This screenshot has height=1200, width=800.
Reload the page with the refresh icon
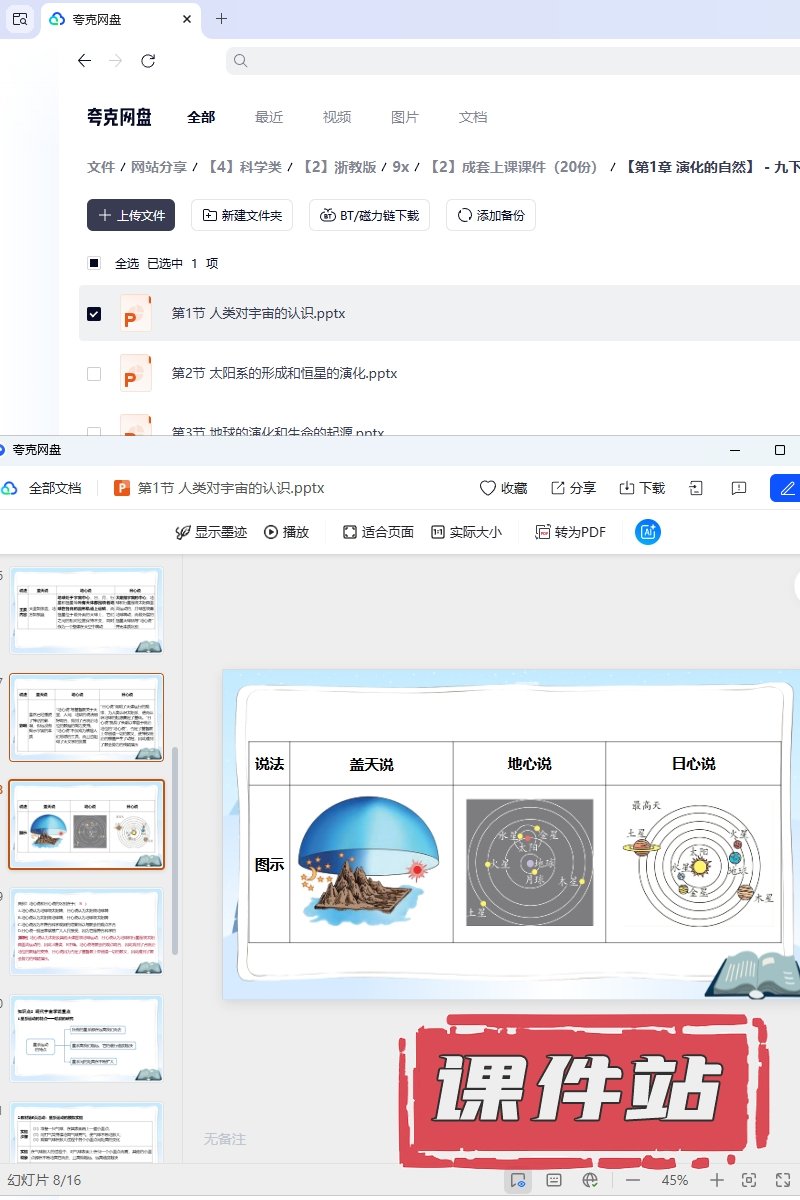click(x=148, y=61)
